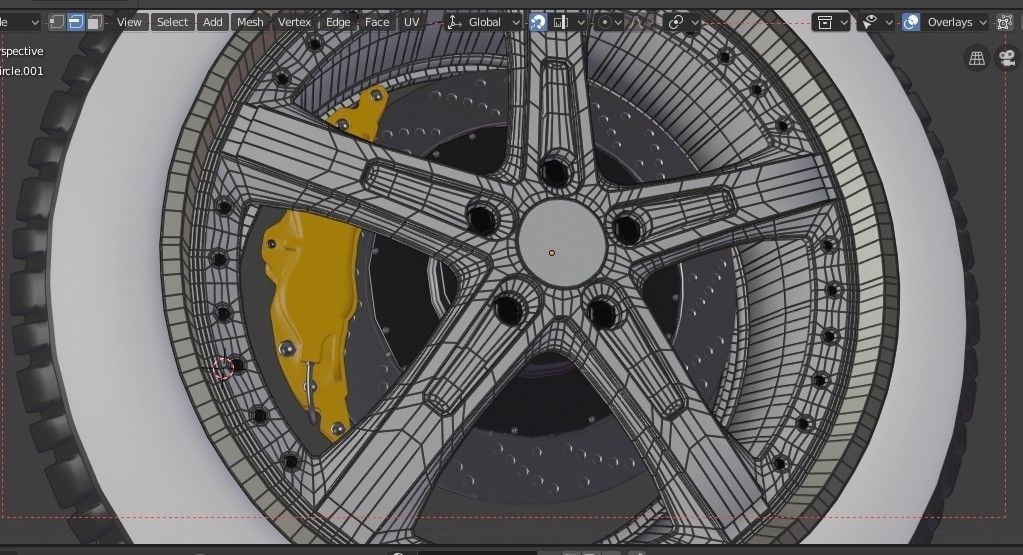Toggle perspective/orthographic grid view icon
The height and width of the screenshot is (555, 1023).
click(977, 59)
